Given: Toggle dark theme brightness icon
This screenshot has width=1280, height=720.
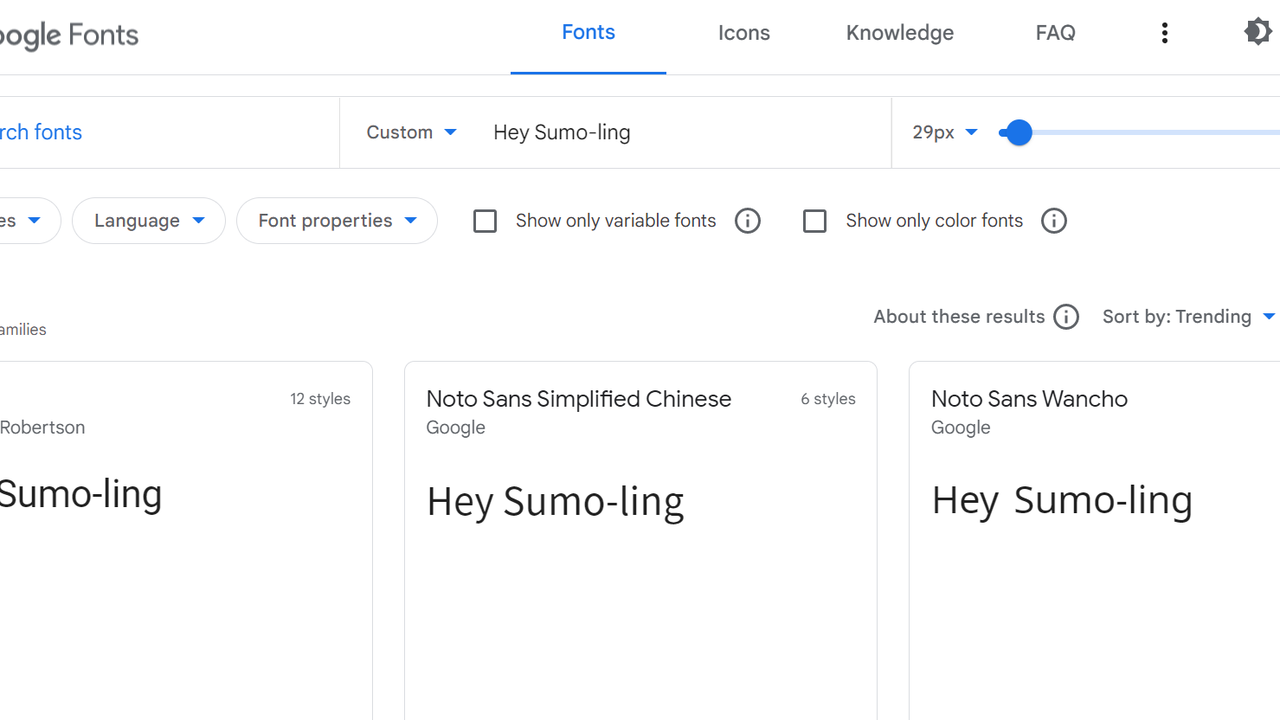Looking at the screenshot, I should point(1257,32).
